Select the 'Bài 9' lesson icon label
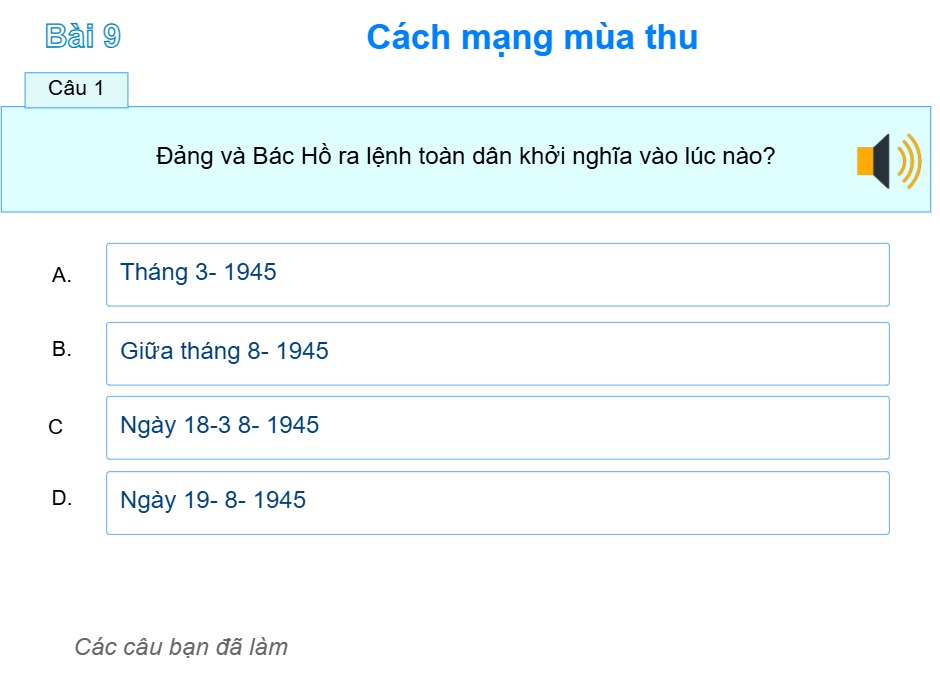940x677 pixels. (84, 34)
